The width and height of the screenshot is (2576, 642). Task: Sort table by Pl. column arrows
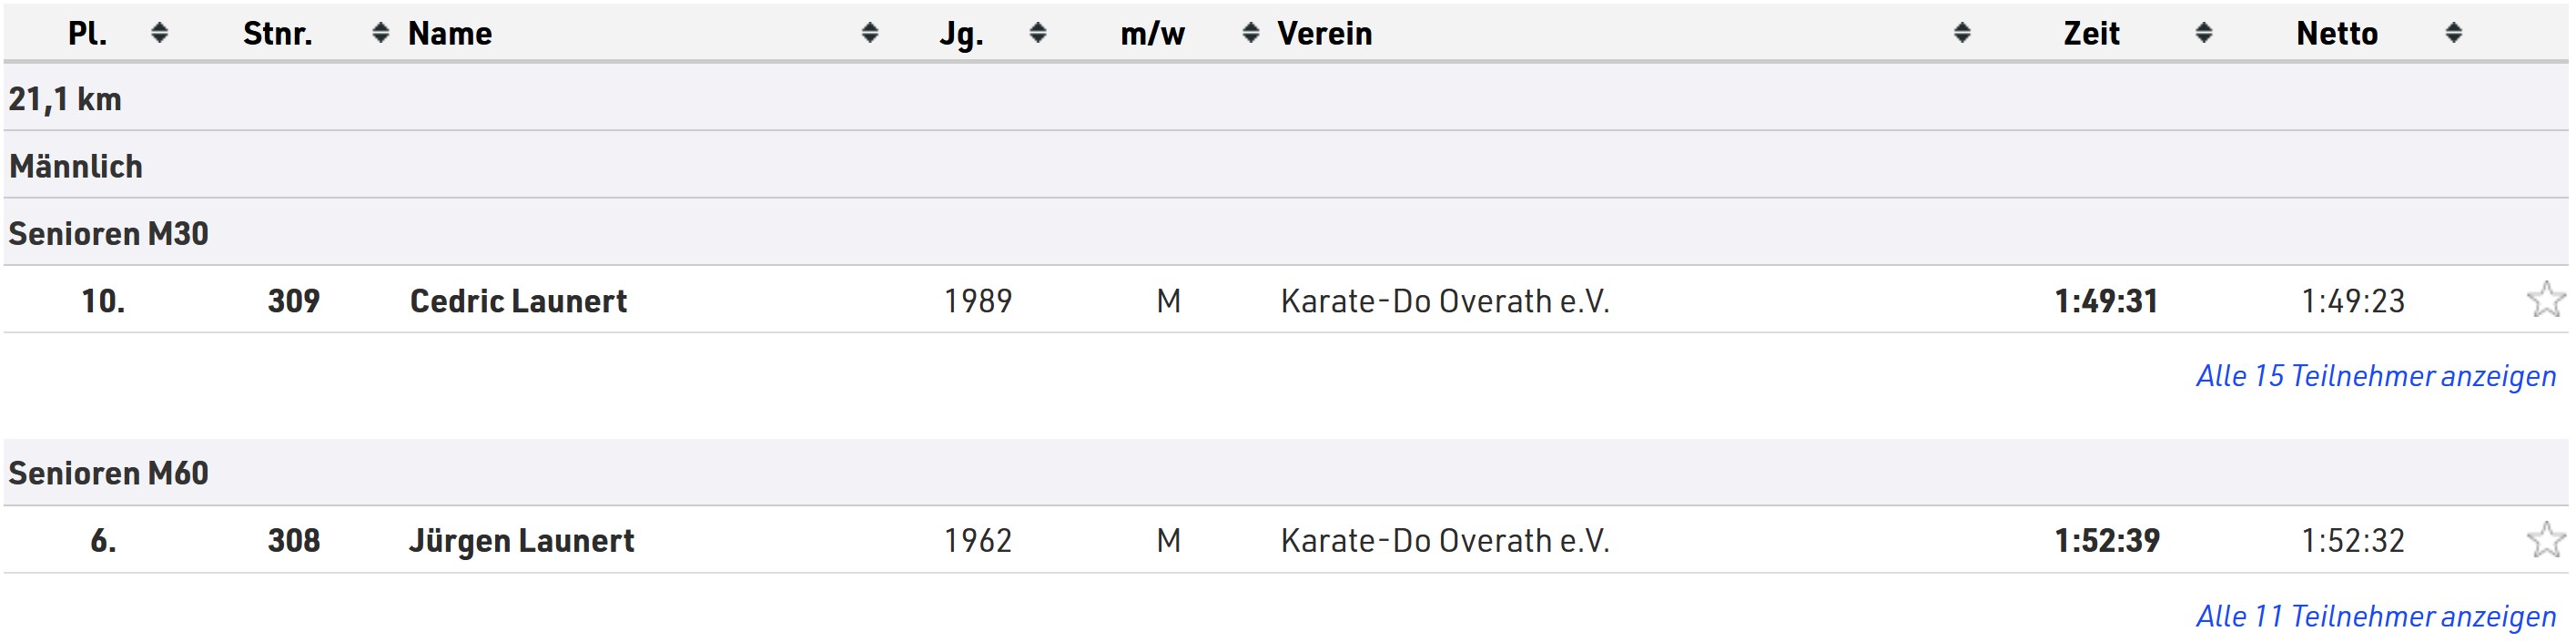[x=159, y=33]
